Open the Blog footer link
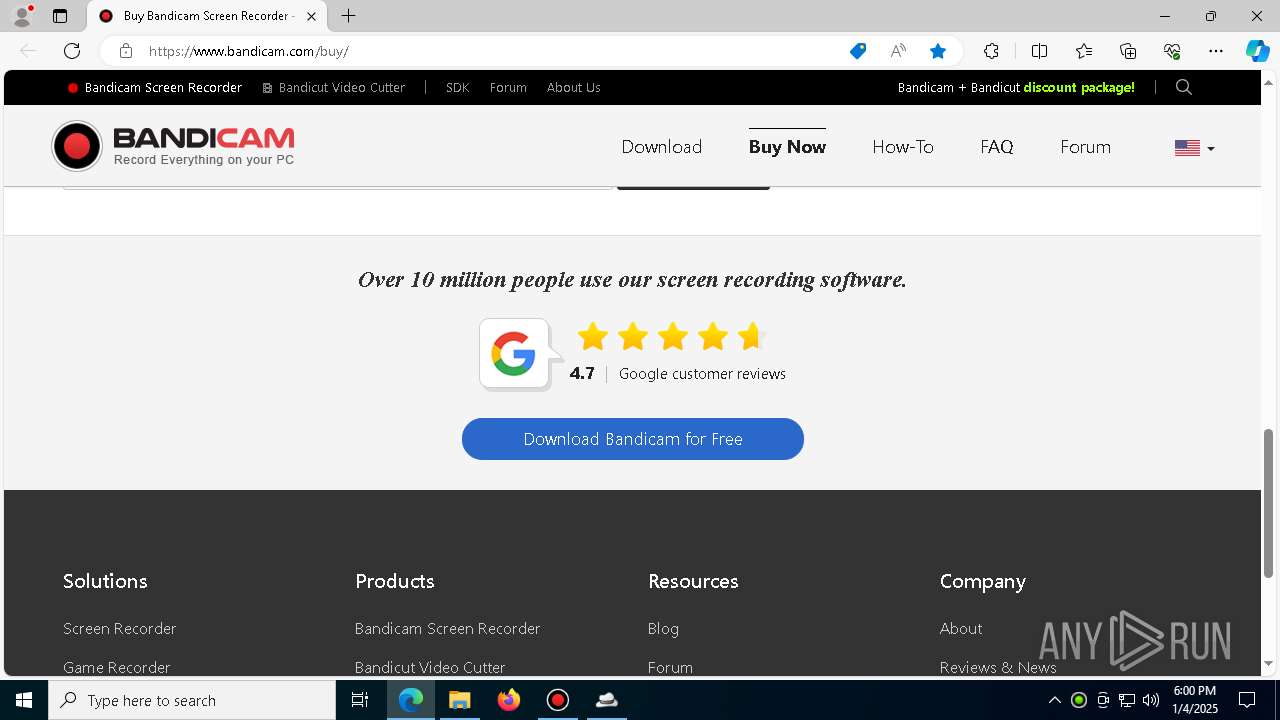Screen dimensions: 1280x720 tap(663, 629)
